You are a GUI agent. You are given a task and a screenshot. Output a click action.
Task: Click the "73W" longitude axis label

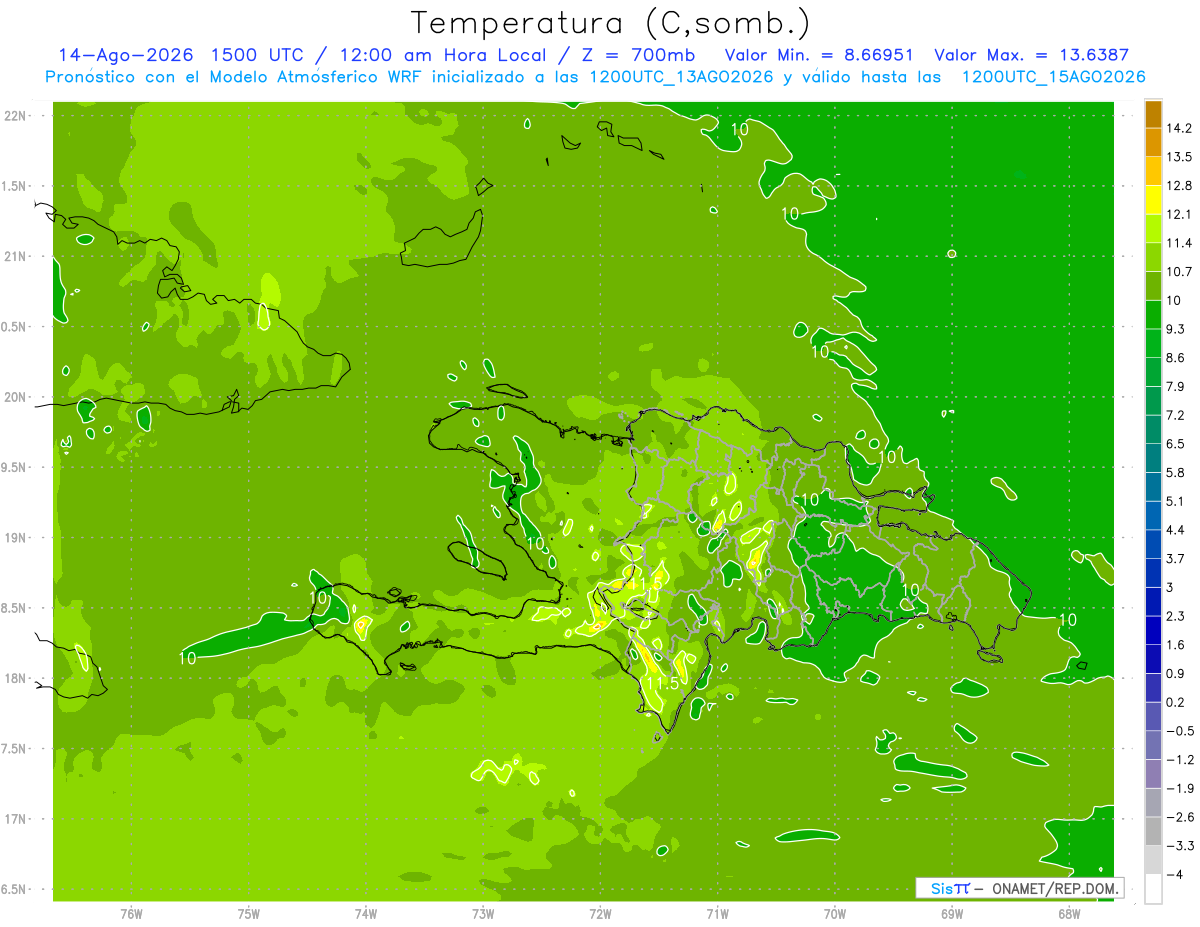[483, 913]
